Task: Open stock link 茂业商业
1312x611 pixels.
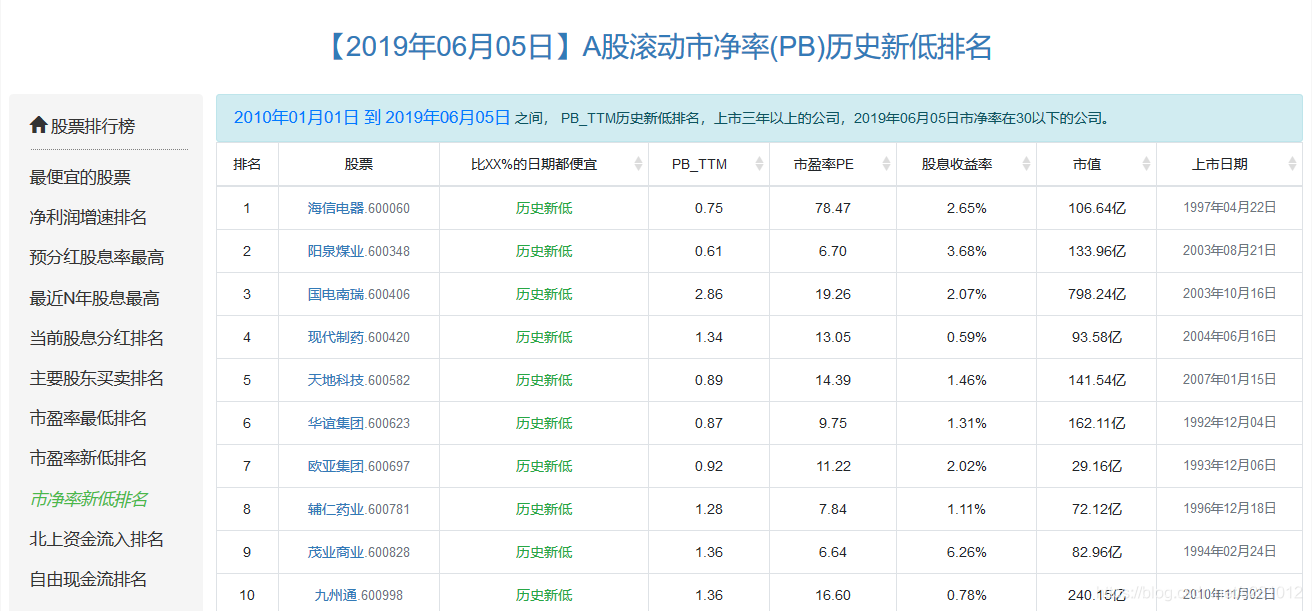Action: pyautogui.click(x=336, y=552)
